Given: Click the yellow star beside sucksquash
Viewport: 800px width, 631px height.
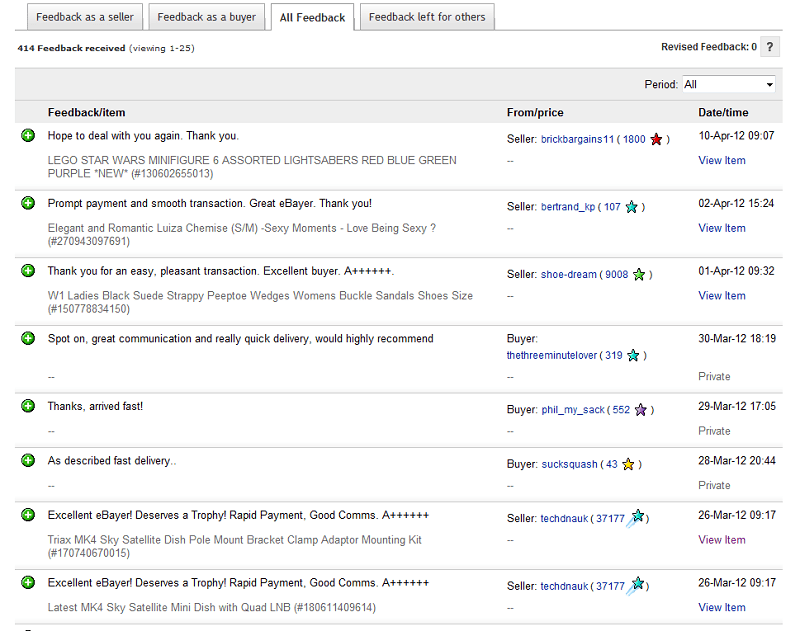Looking at the screenshot, I should click(x=628, y=464).
